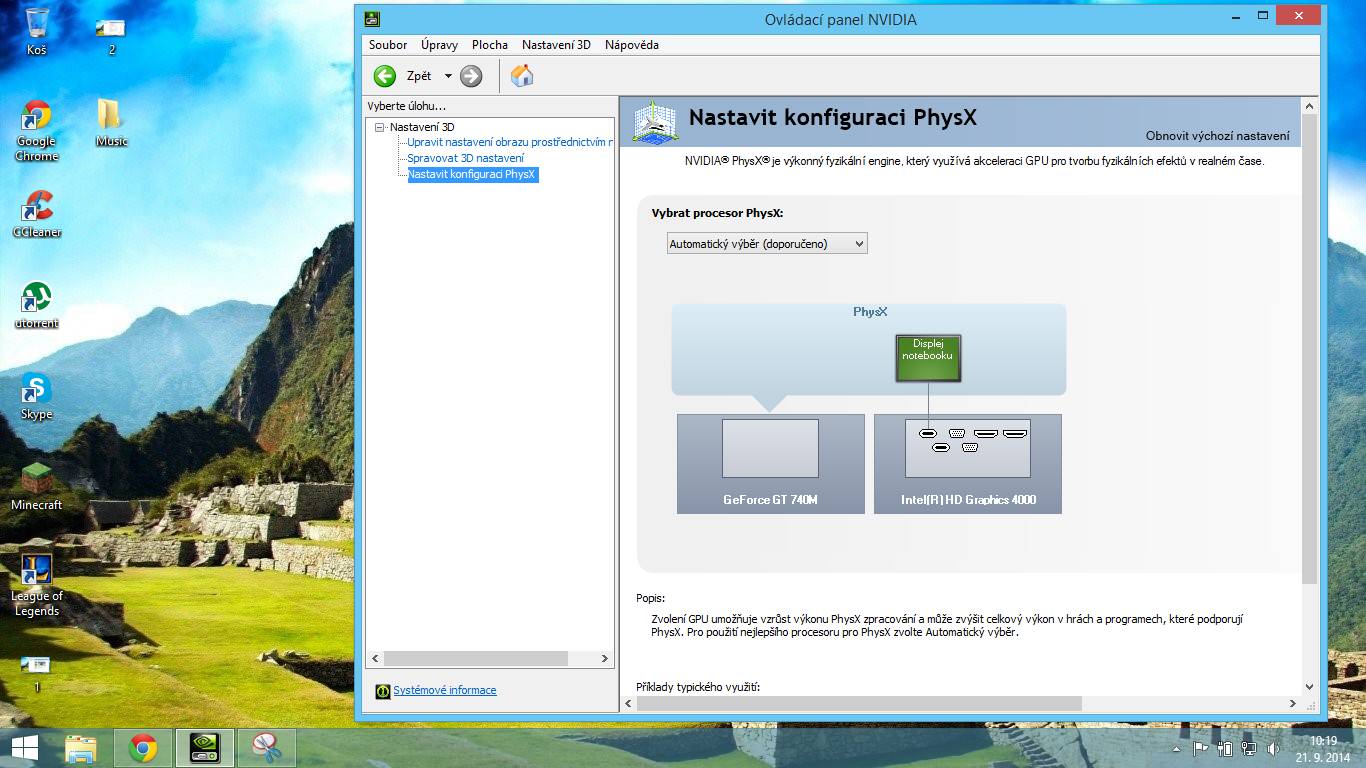Launch utorrent desktop shortcut
1366x768 pixels.
(37, 305)
